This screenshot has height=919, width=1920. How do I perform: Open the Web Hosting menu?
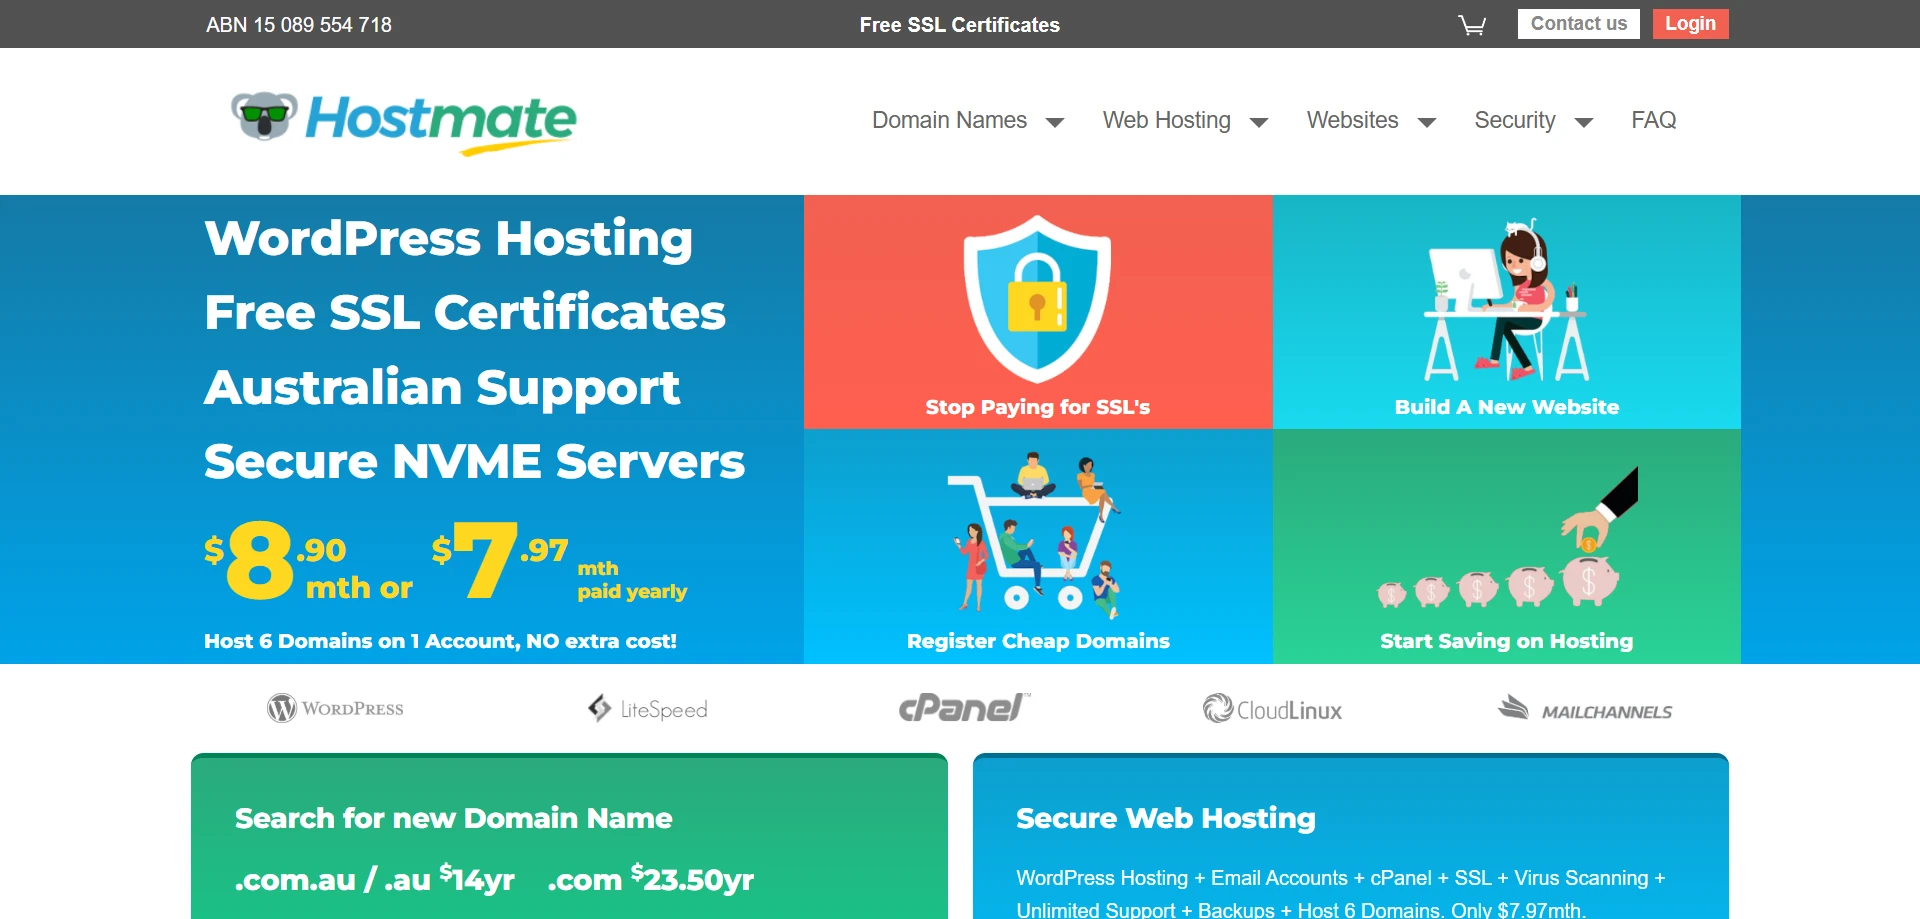[x=1166, y=120]
